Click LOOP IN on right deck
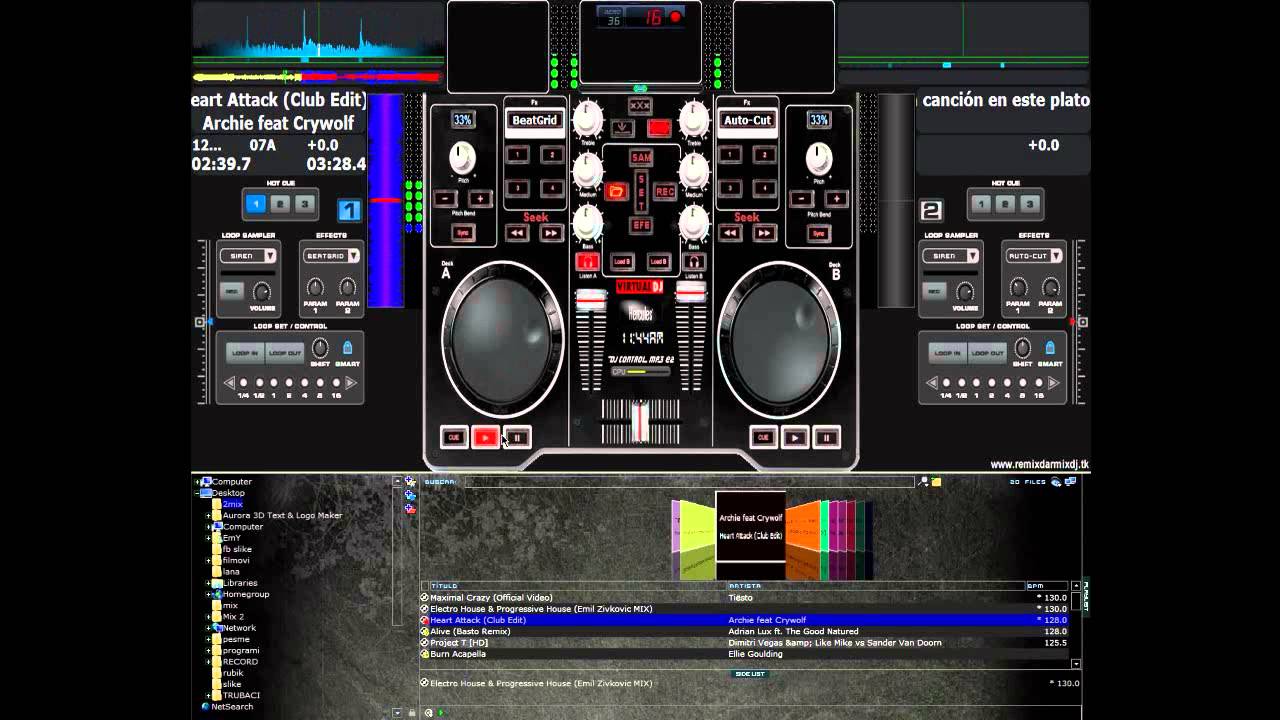1280x720 pixels. pyautogui.click(x=947, y=353)
